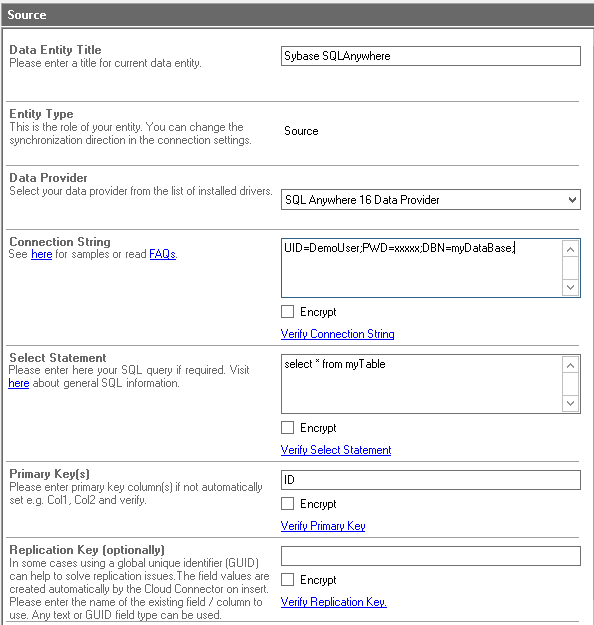594x625 pixels.
Task: Click the Primary Key(s) input field
Action: coord(431,480)
